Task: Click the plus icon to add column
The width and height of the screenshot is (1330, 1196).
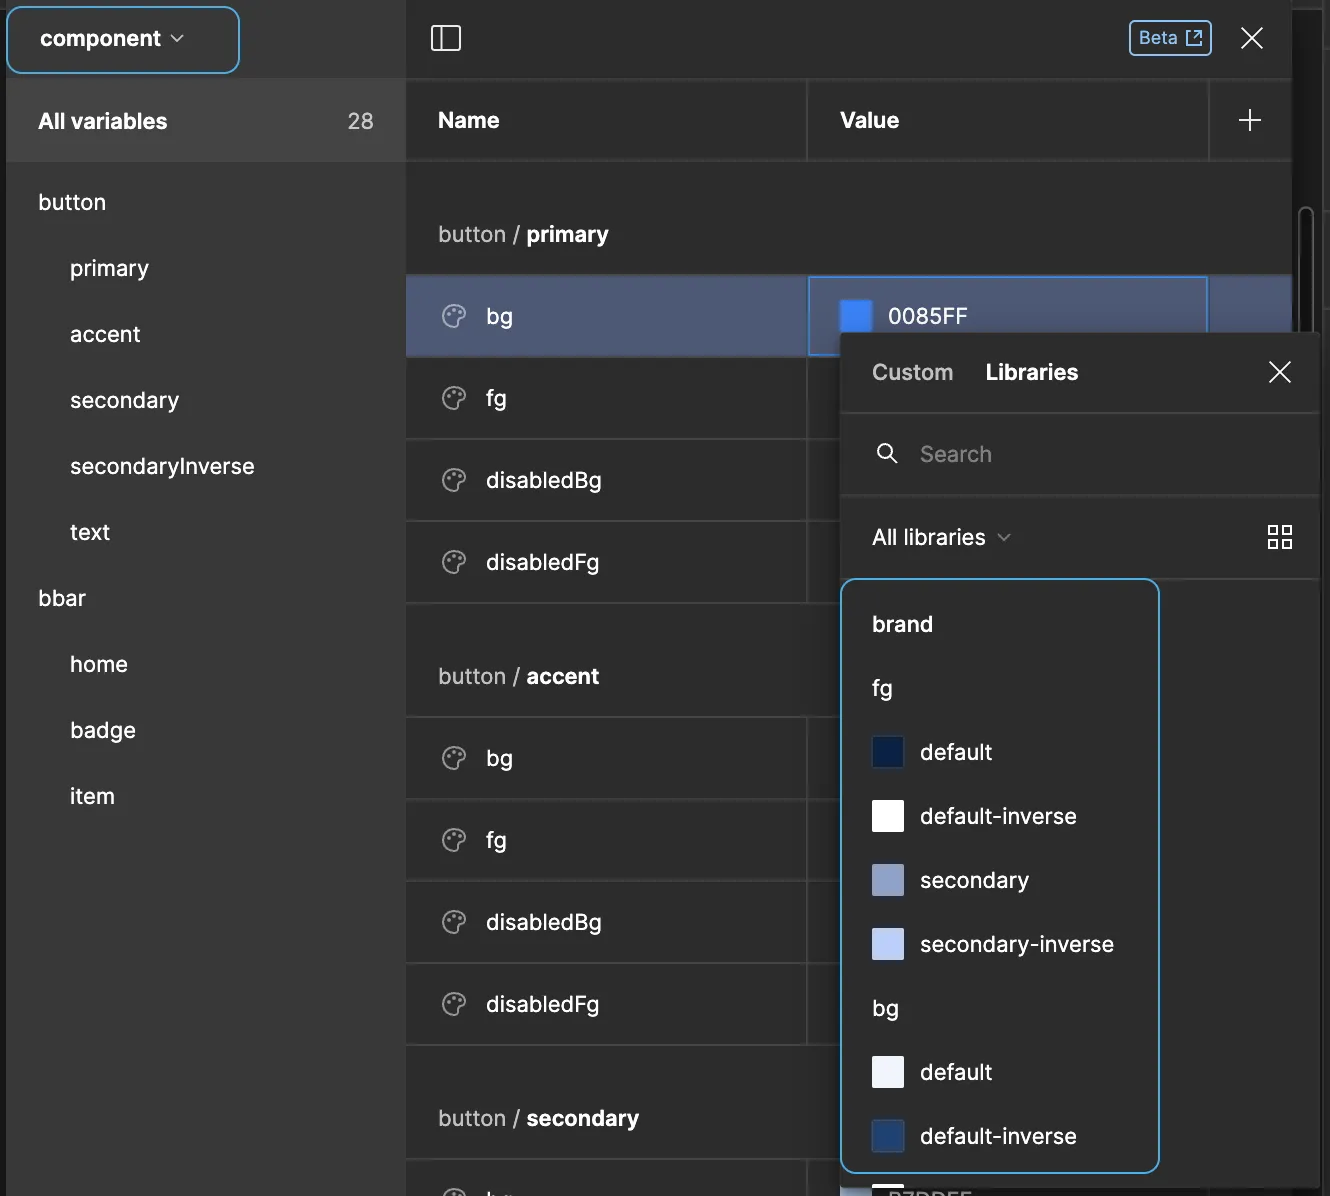Action: (1249, 121)
